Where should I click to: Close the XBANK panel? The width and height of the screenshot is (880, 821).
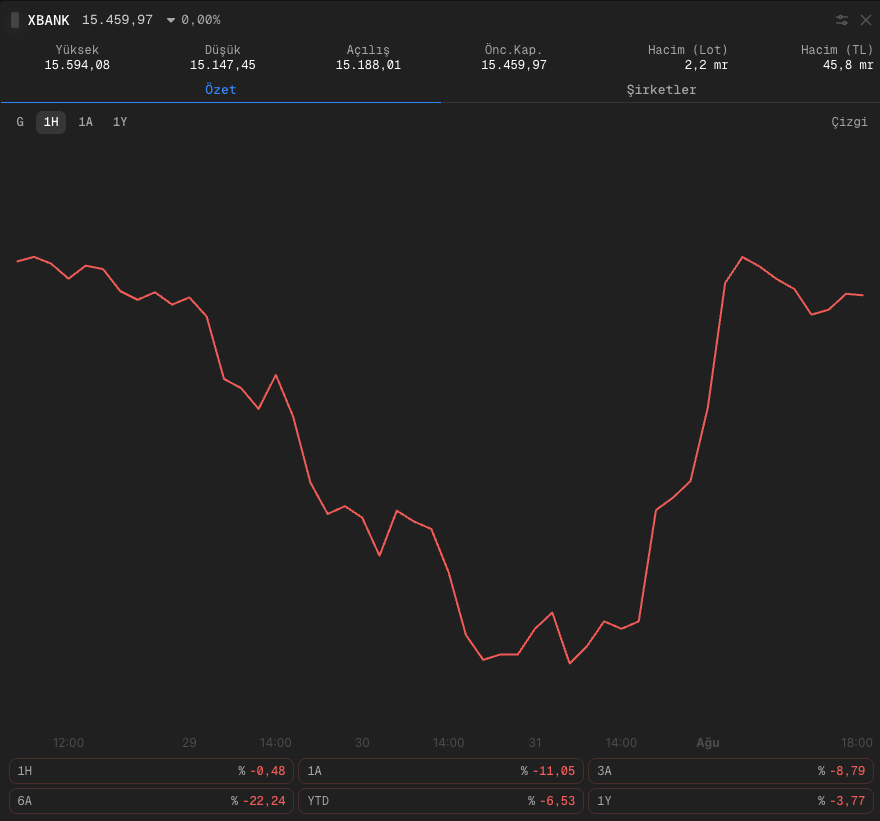pos(865,20)
